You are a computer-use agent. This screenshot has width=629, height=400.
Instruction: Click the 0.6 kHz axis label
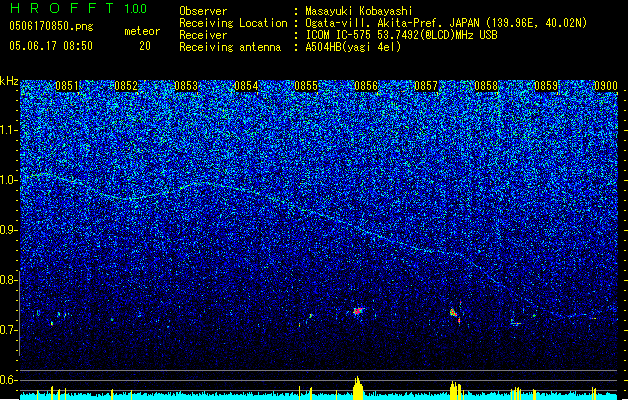tap(9, 380)
